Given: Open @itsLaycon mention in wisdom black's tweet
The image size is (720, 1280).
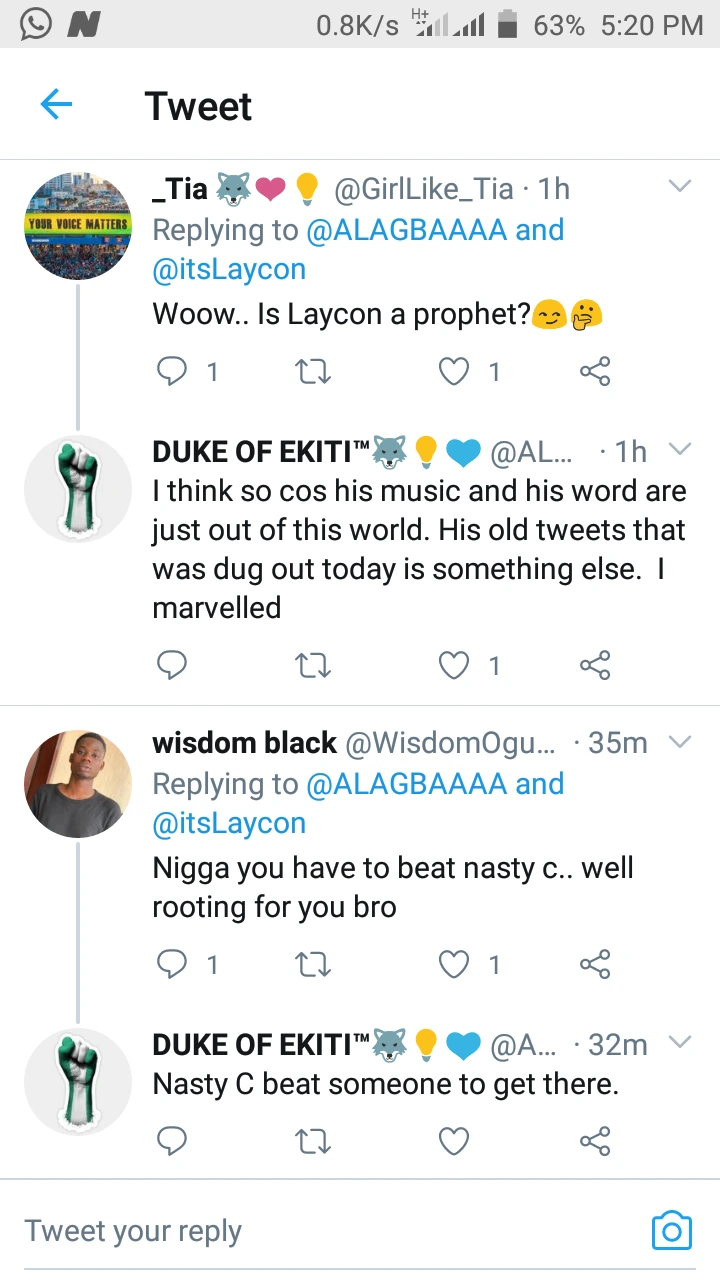Looking at the screenshot, I should coord(229,823).
